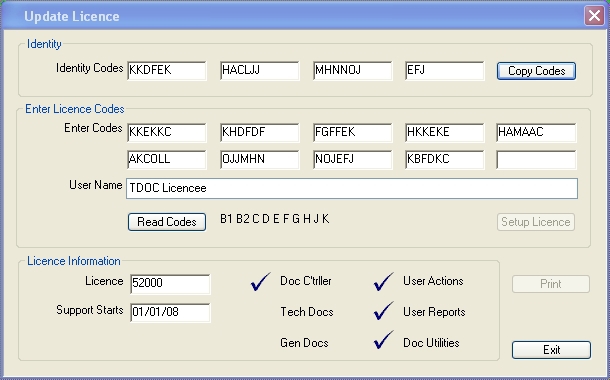The width and height of the screenshot is (610, 380).
Task: Click the User Actions checkmark
Action: [383, 282]
